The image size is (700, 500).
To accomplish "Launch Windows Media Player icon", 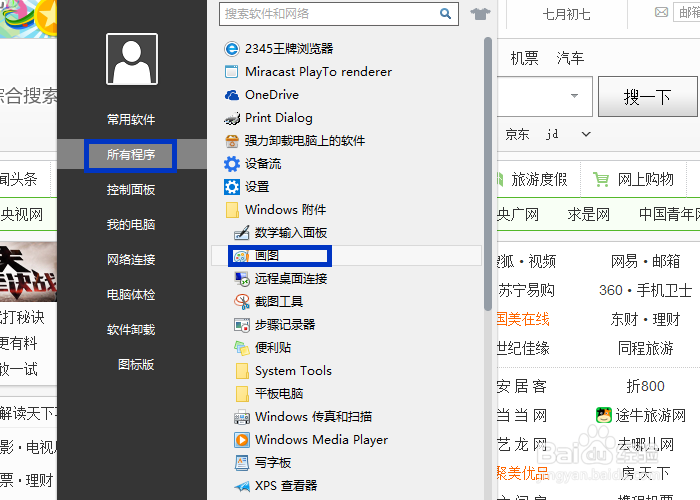I will pos(242,440).
